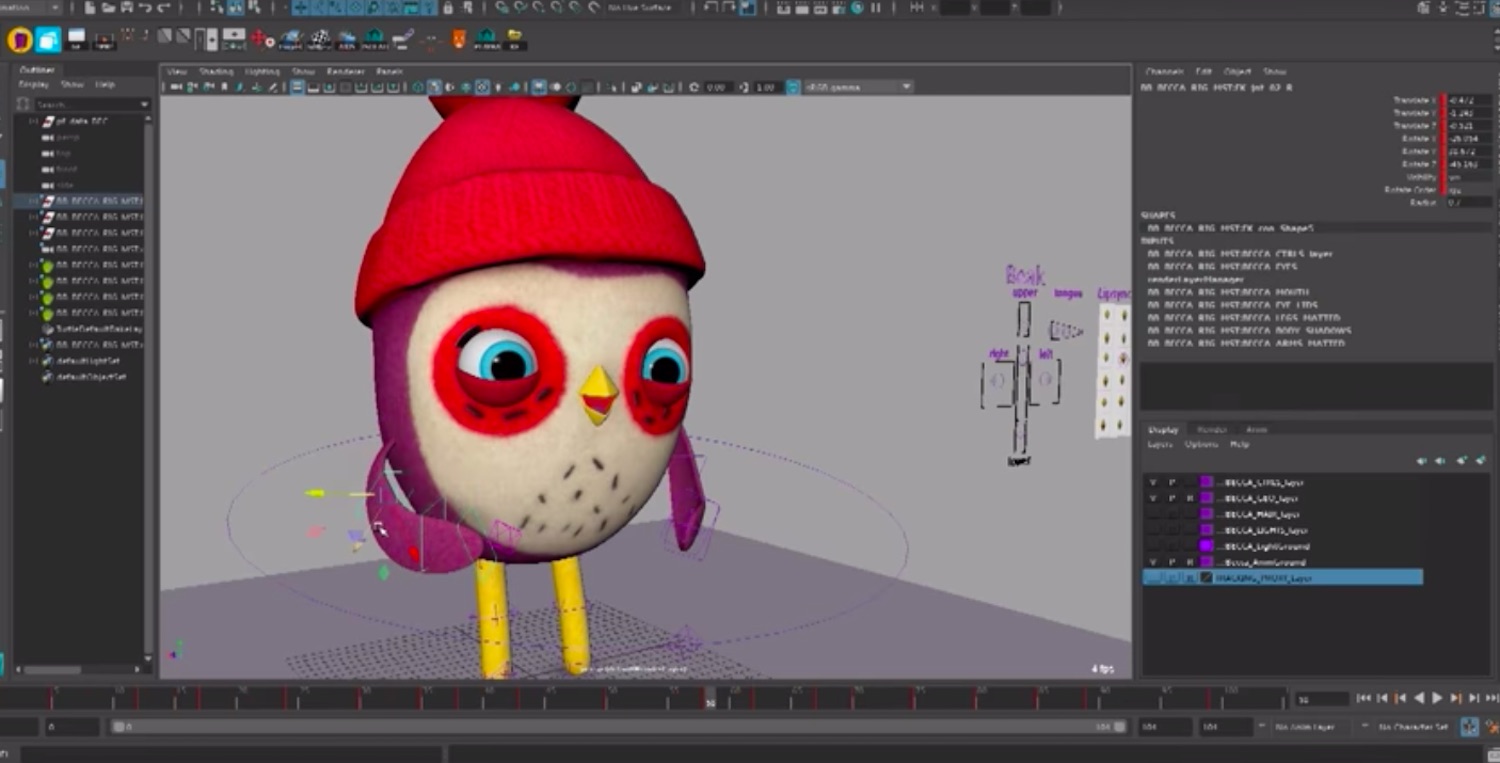Click the orange fox-face shelf icon
Image resolution: width=1500 pixels, height=763 pixels.
click(x=459, y=40)
